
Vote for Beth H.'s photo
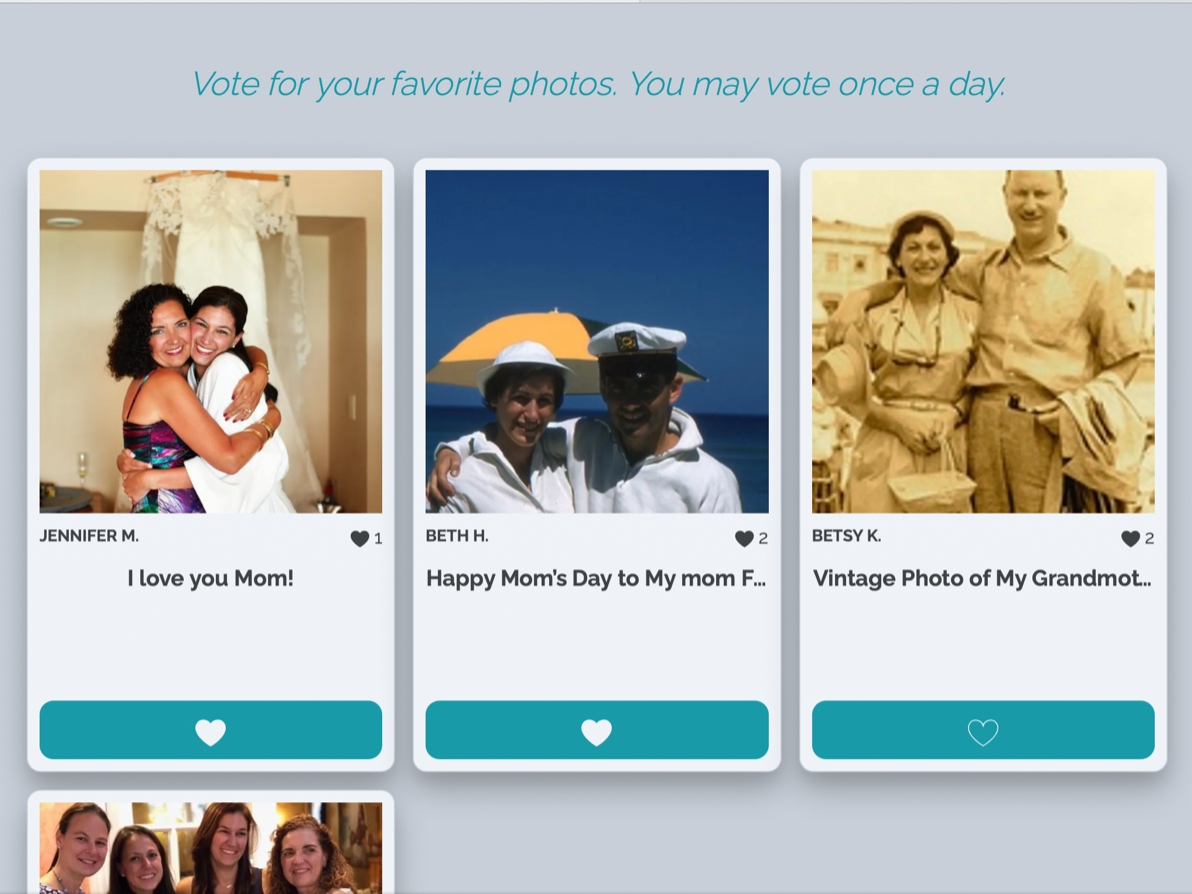[x=596, y=730]
